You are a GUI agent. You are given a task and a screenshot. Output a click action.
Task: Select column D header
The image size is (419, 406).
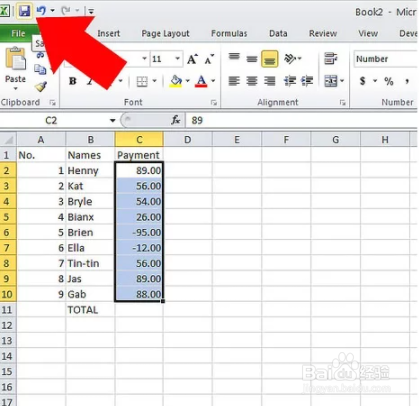(x=188, y=139)
